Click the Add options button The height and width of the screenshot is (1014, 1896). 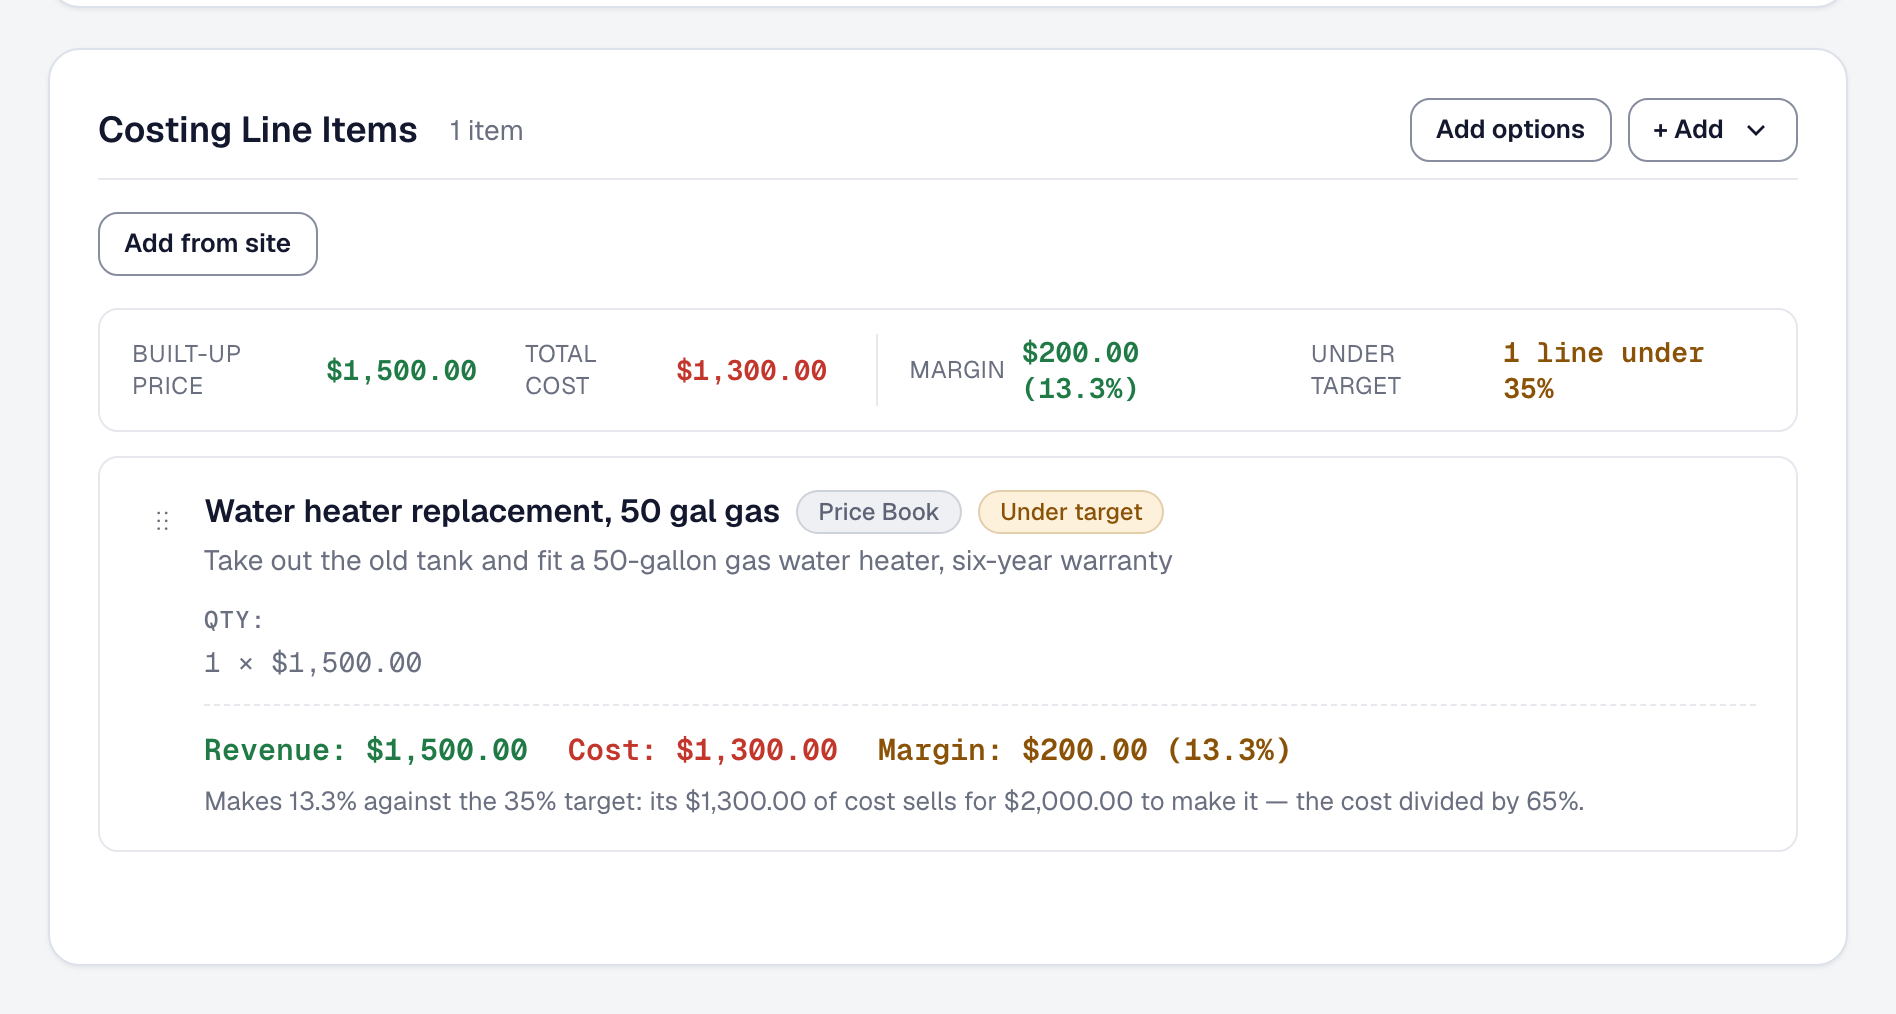click(1510, 130)
